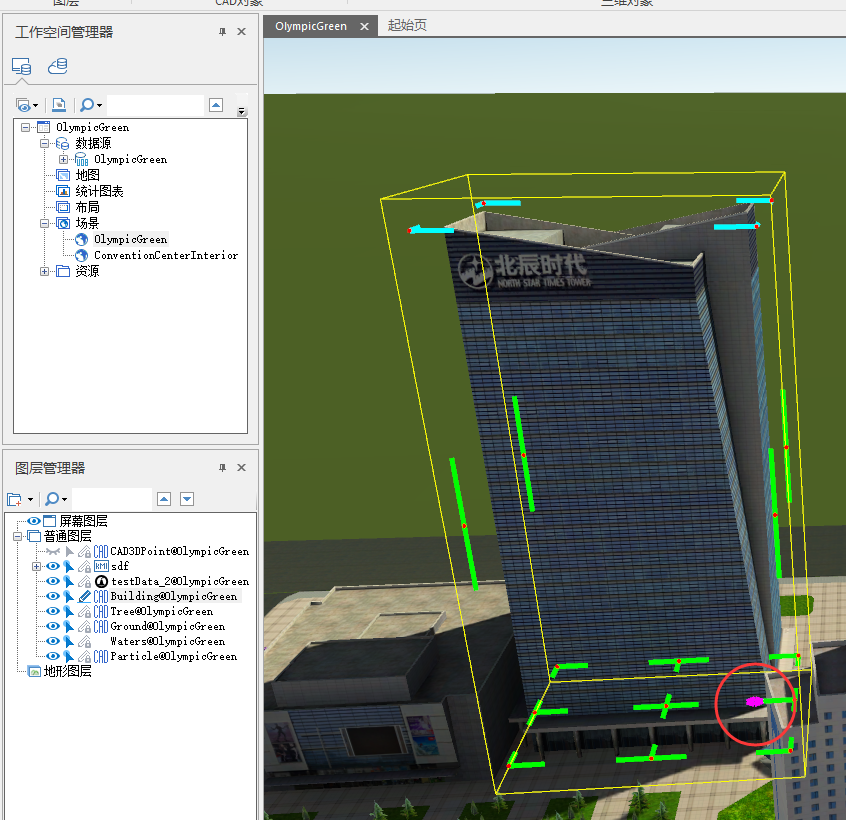Collapse the OlympicGreen workspace root node
The image size is (846, 820).
click(x=25, y=128)
